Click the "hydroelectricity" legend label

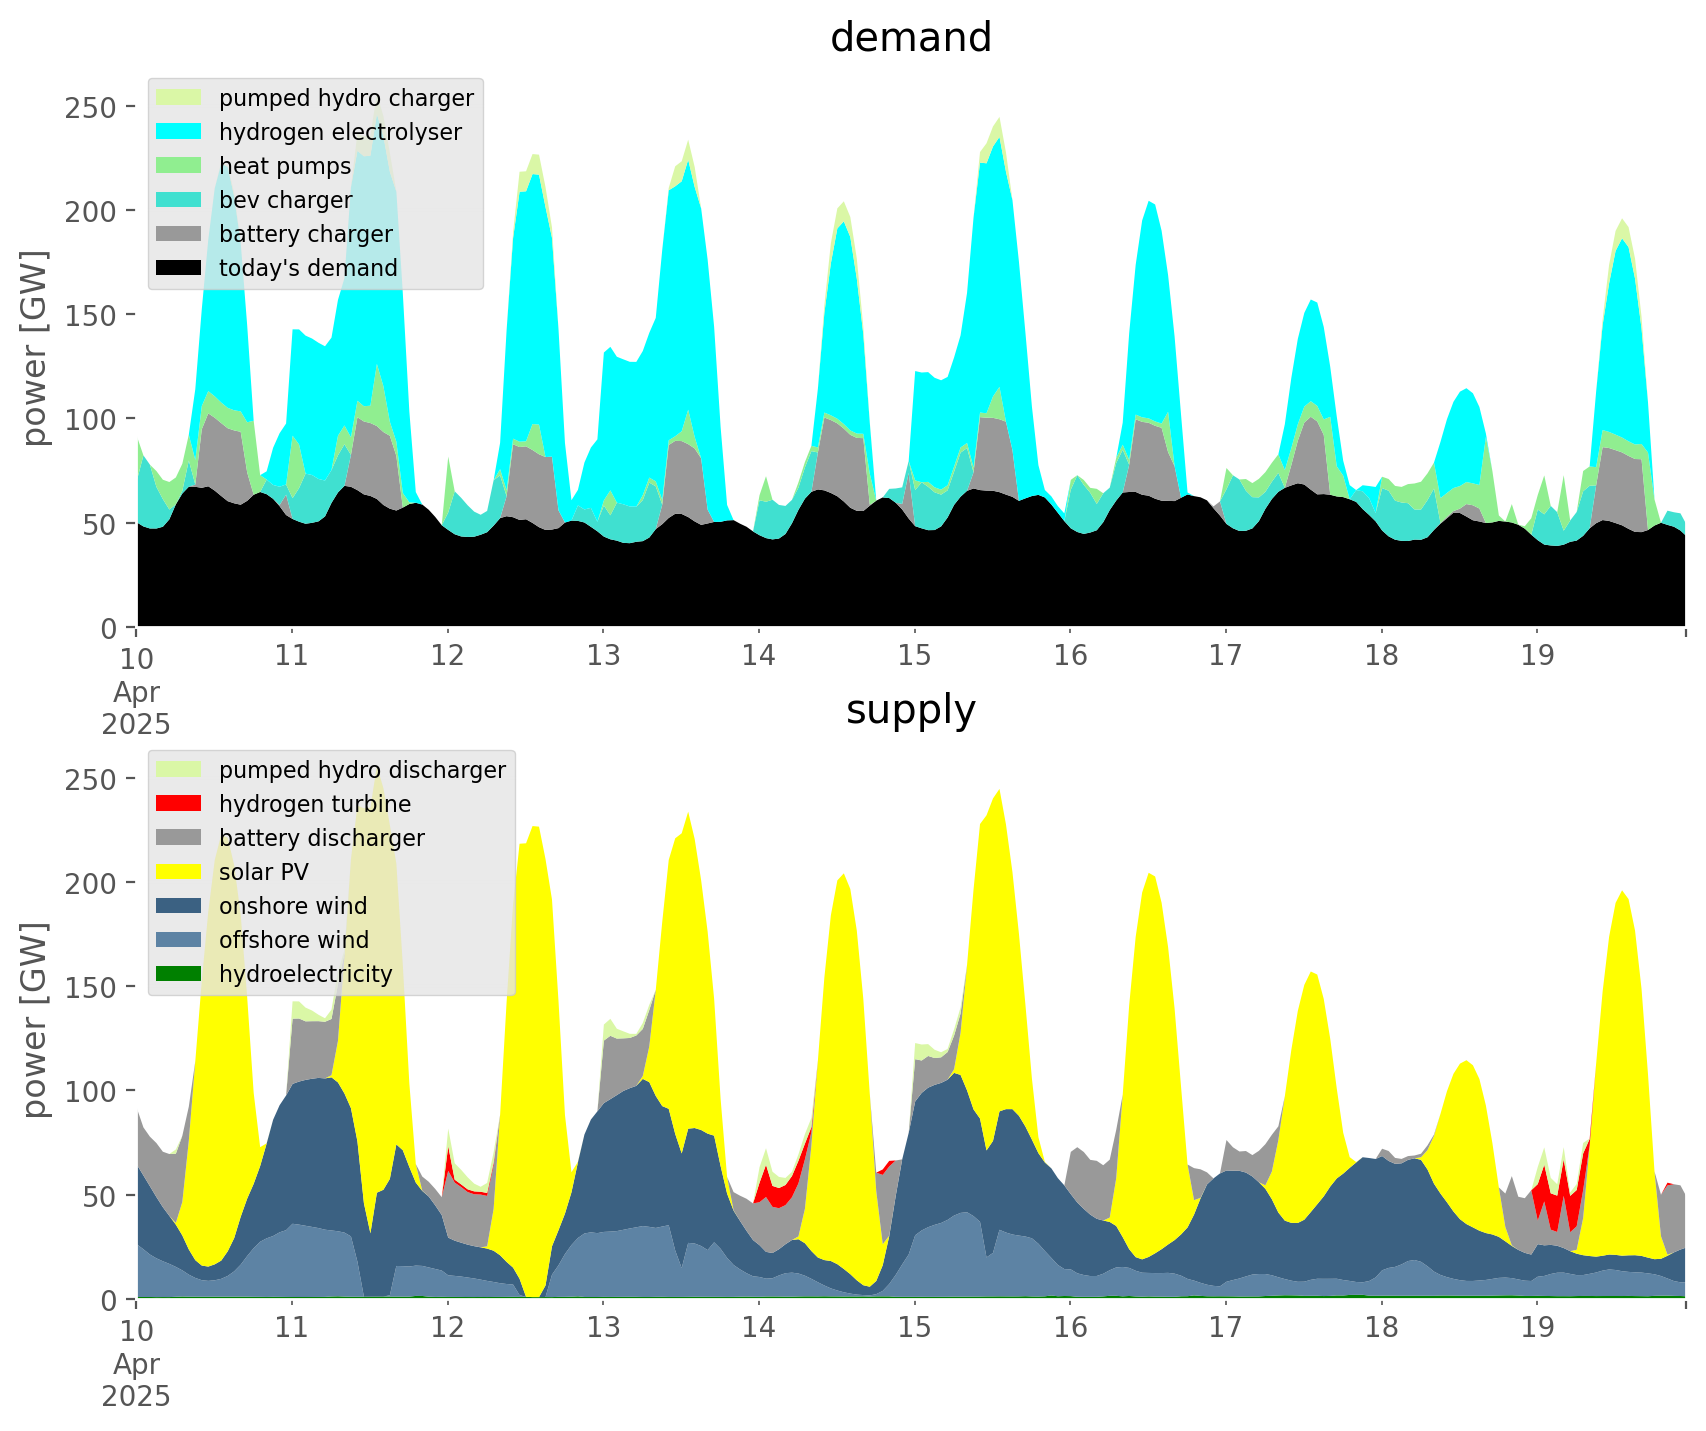point(306,975)
